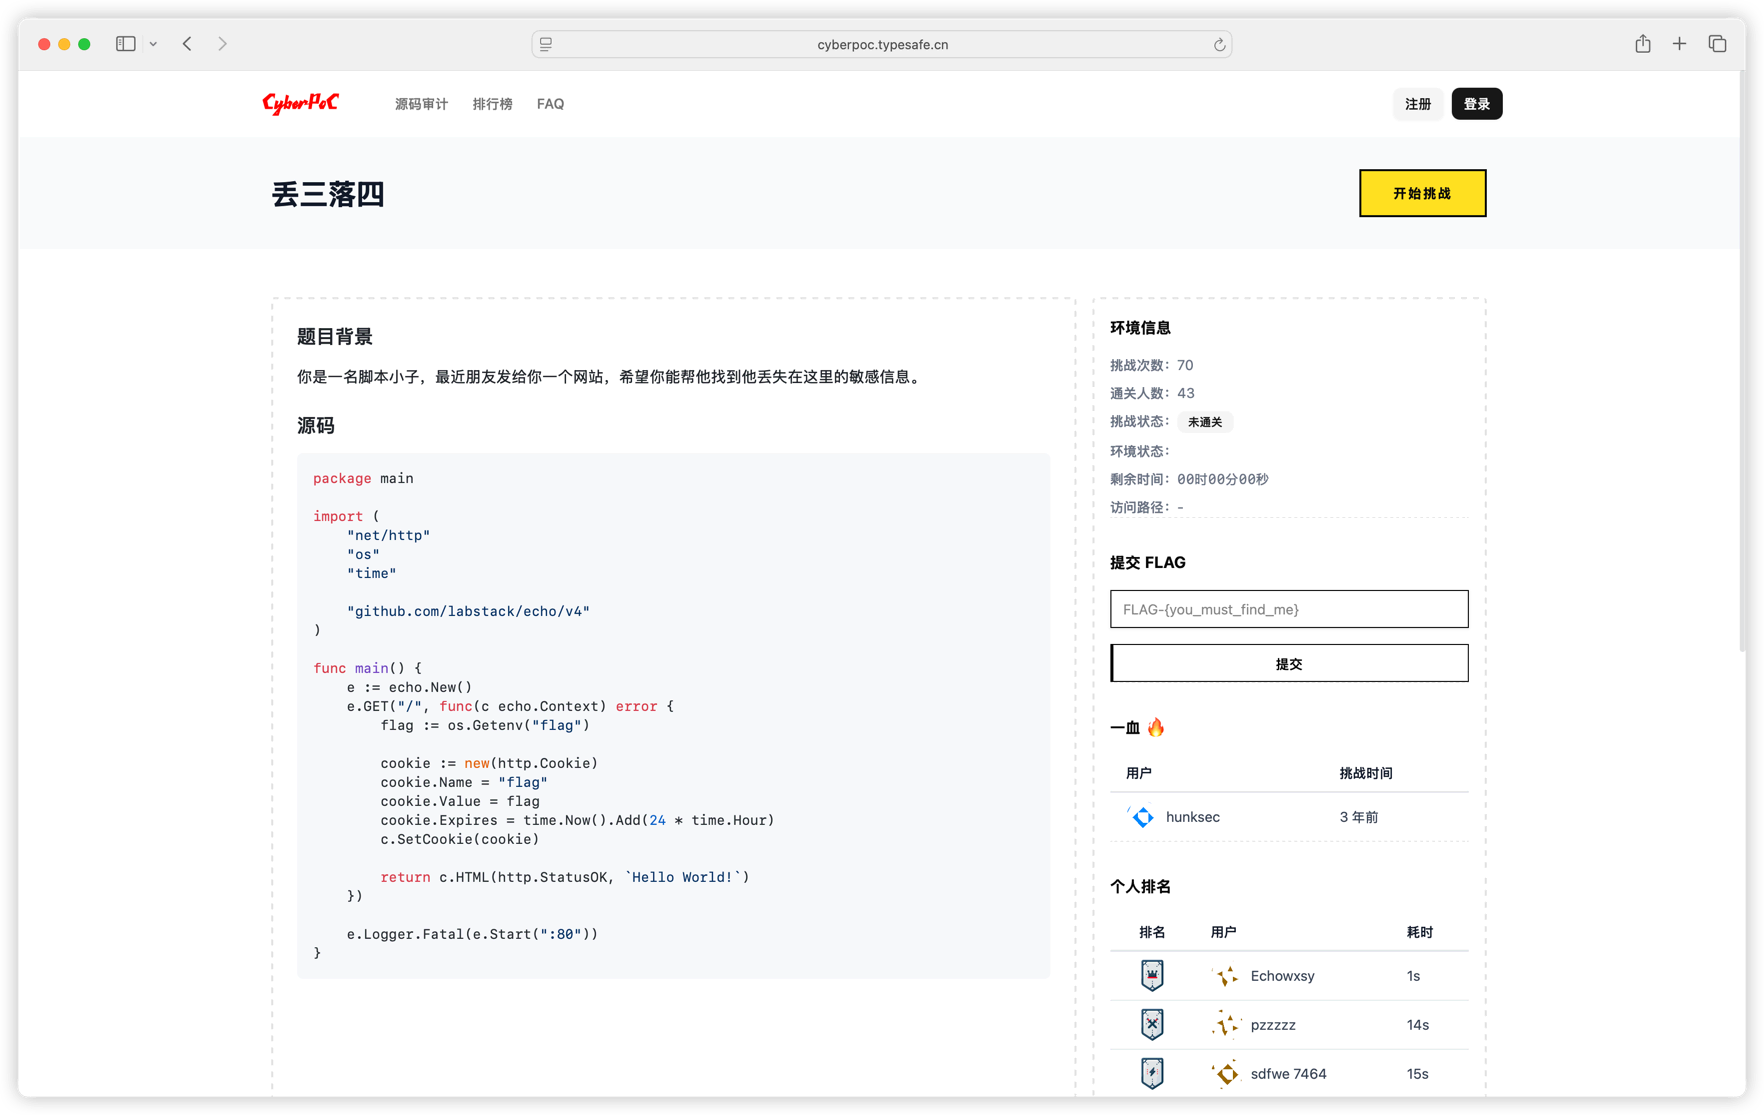
Task: Click the 登录 button
Action: click(1476, 104)
